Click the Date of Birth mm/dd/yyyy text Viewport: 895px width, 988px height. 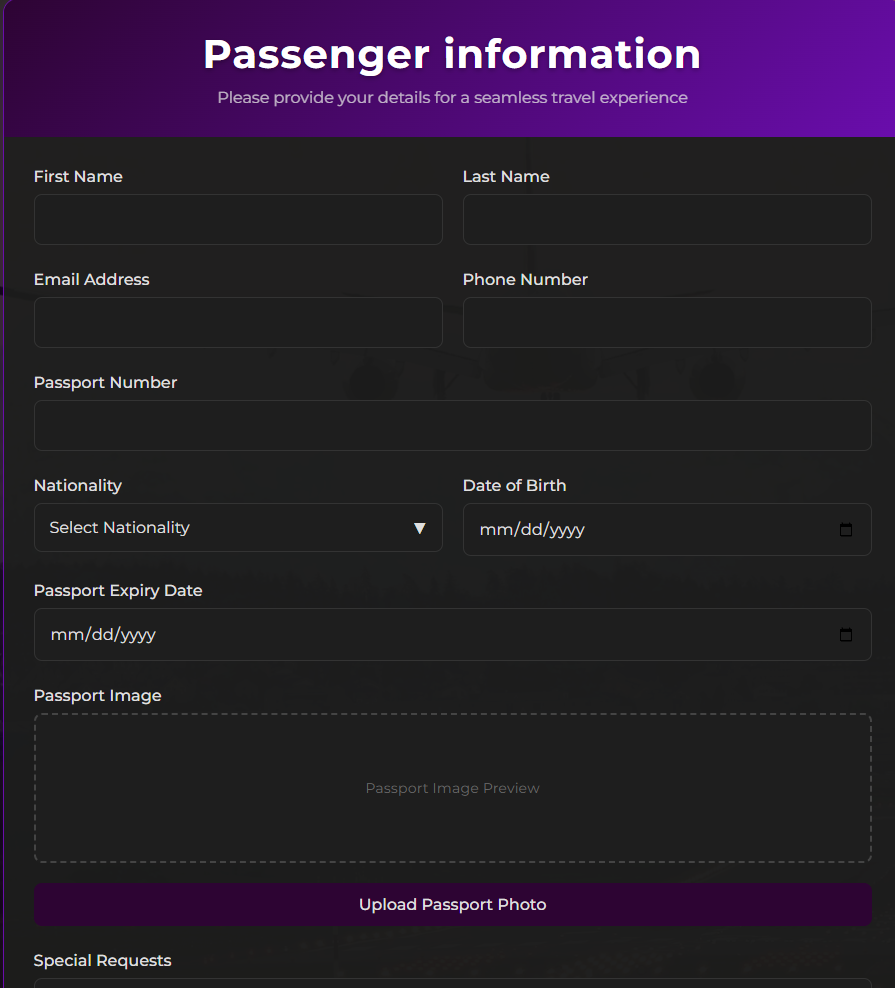(x=532, y=530)
